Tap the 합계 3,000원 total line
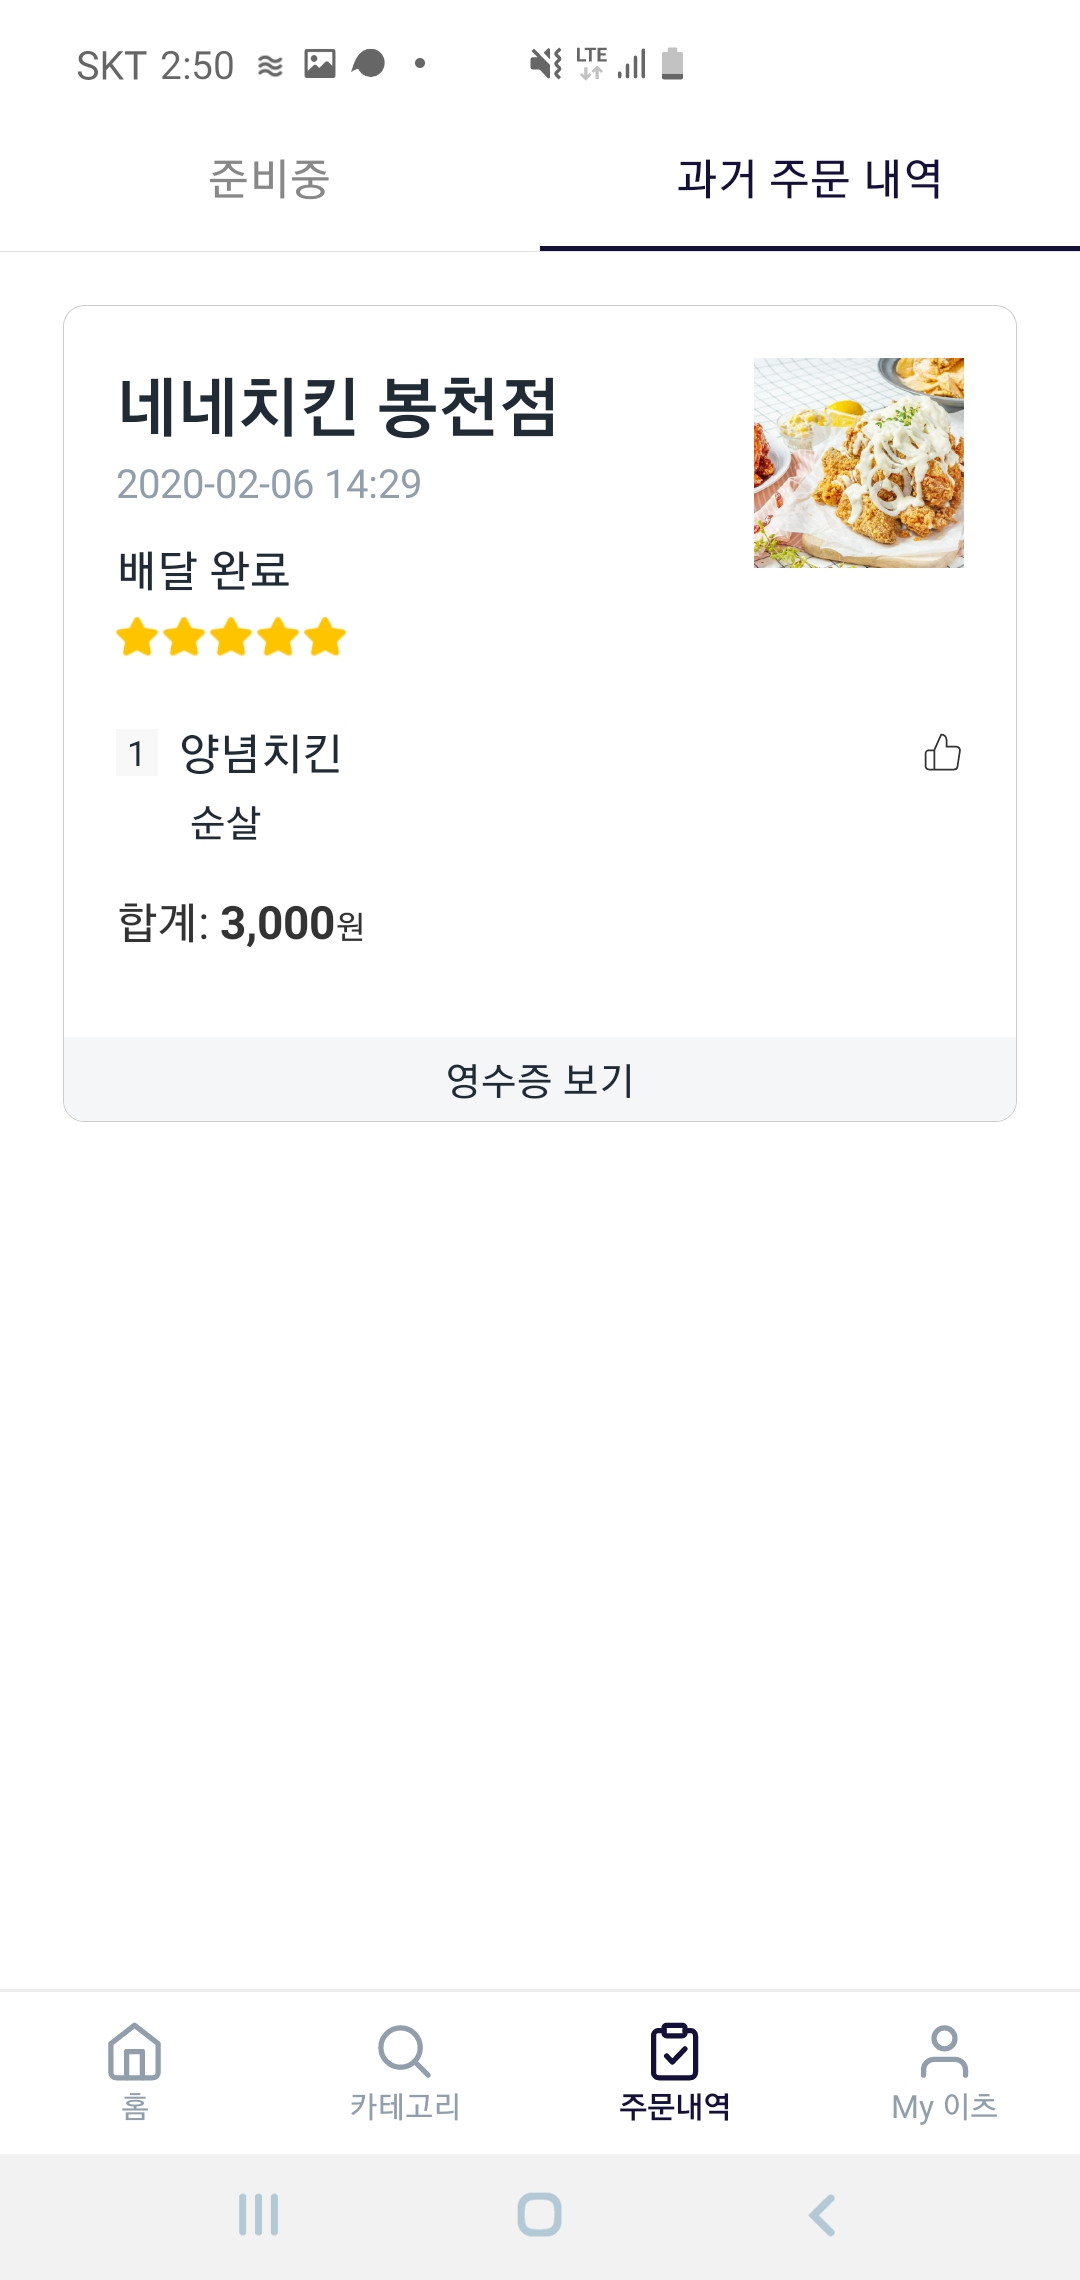This screenshot has height=2280, width=1080. [241, 923]
